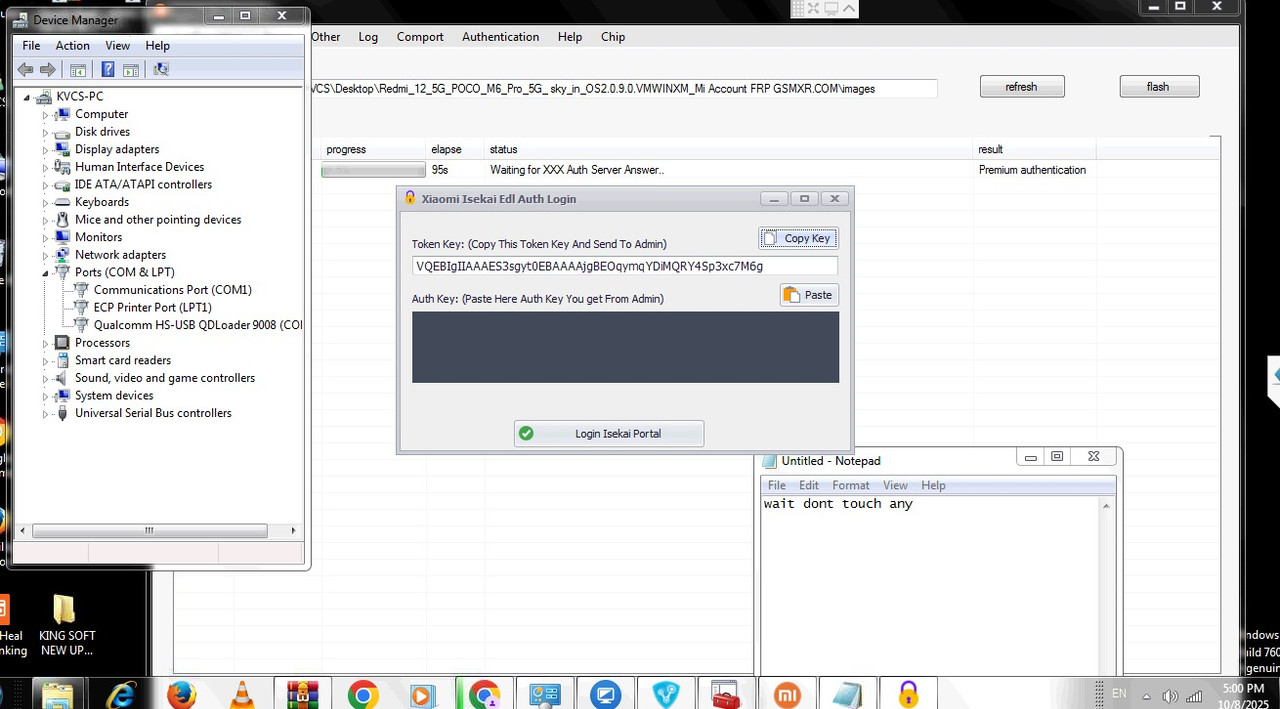Open the Notepad window title icon menu
This screenshot has width=1280, height=709.
point(769,461)
